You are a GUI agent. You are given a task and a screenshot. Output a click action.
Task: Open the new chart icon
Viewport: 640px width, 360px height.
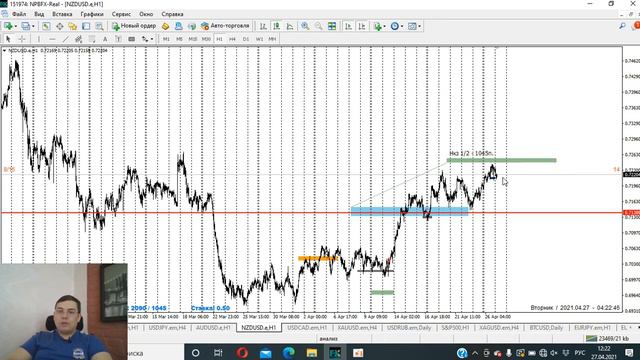pyautogui.click(x=8, y=26)
